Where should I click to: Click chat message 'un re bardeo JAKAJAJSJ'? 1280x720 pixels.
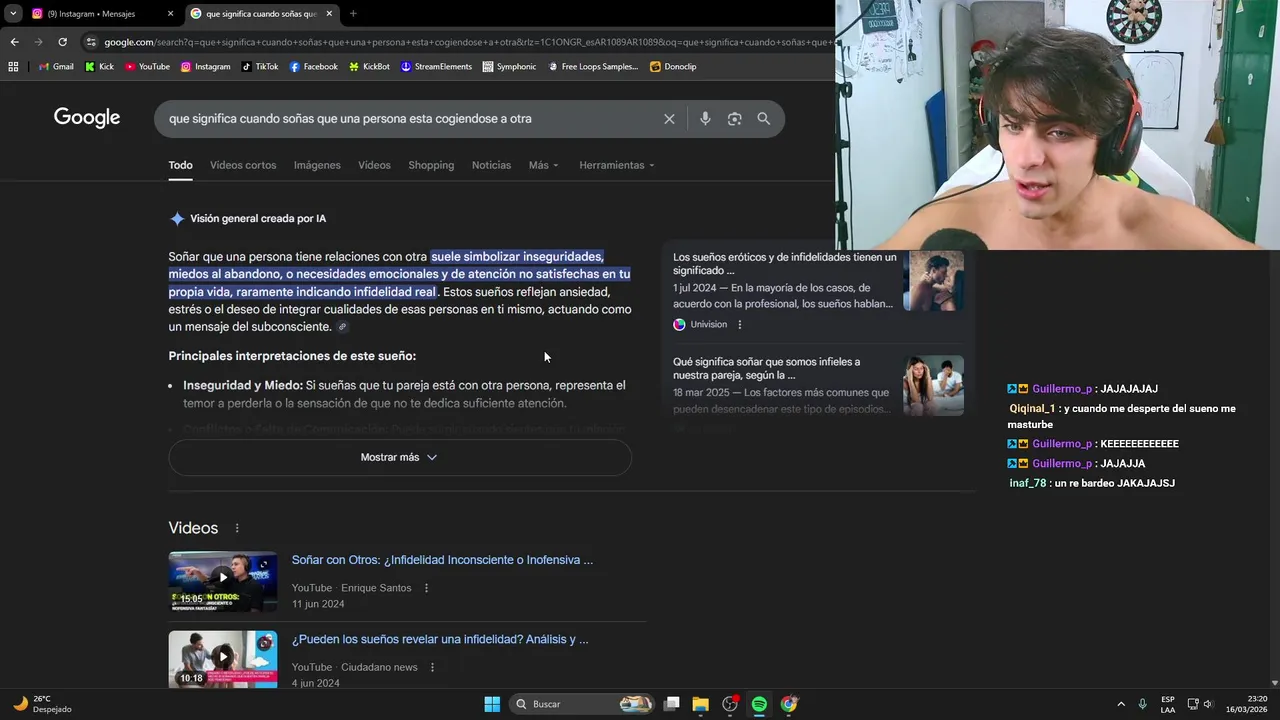[x=1114, y=483]
